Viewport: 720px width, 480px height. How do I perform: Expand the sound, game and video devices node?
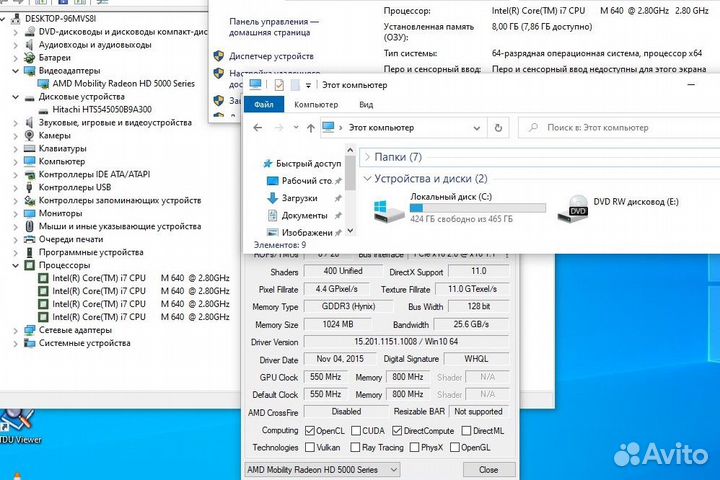(x=16, y=123)
